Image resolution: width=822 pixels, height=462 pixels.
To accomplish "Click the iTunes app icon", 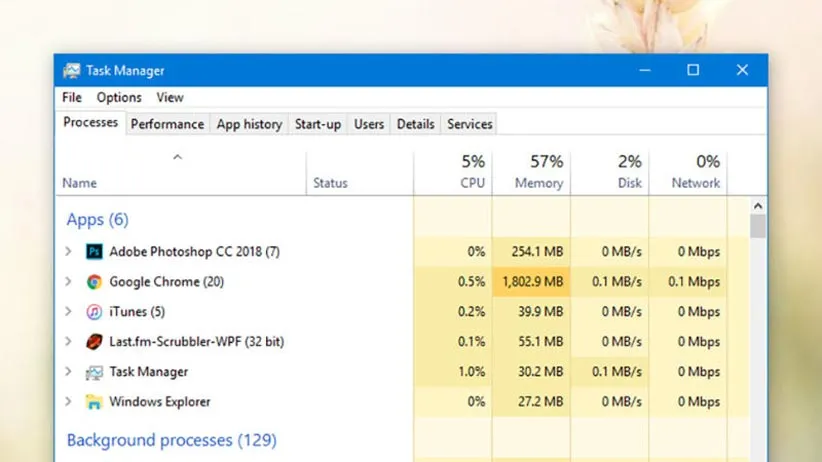I will pos(94,312).
